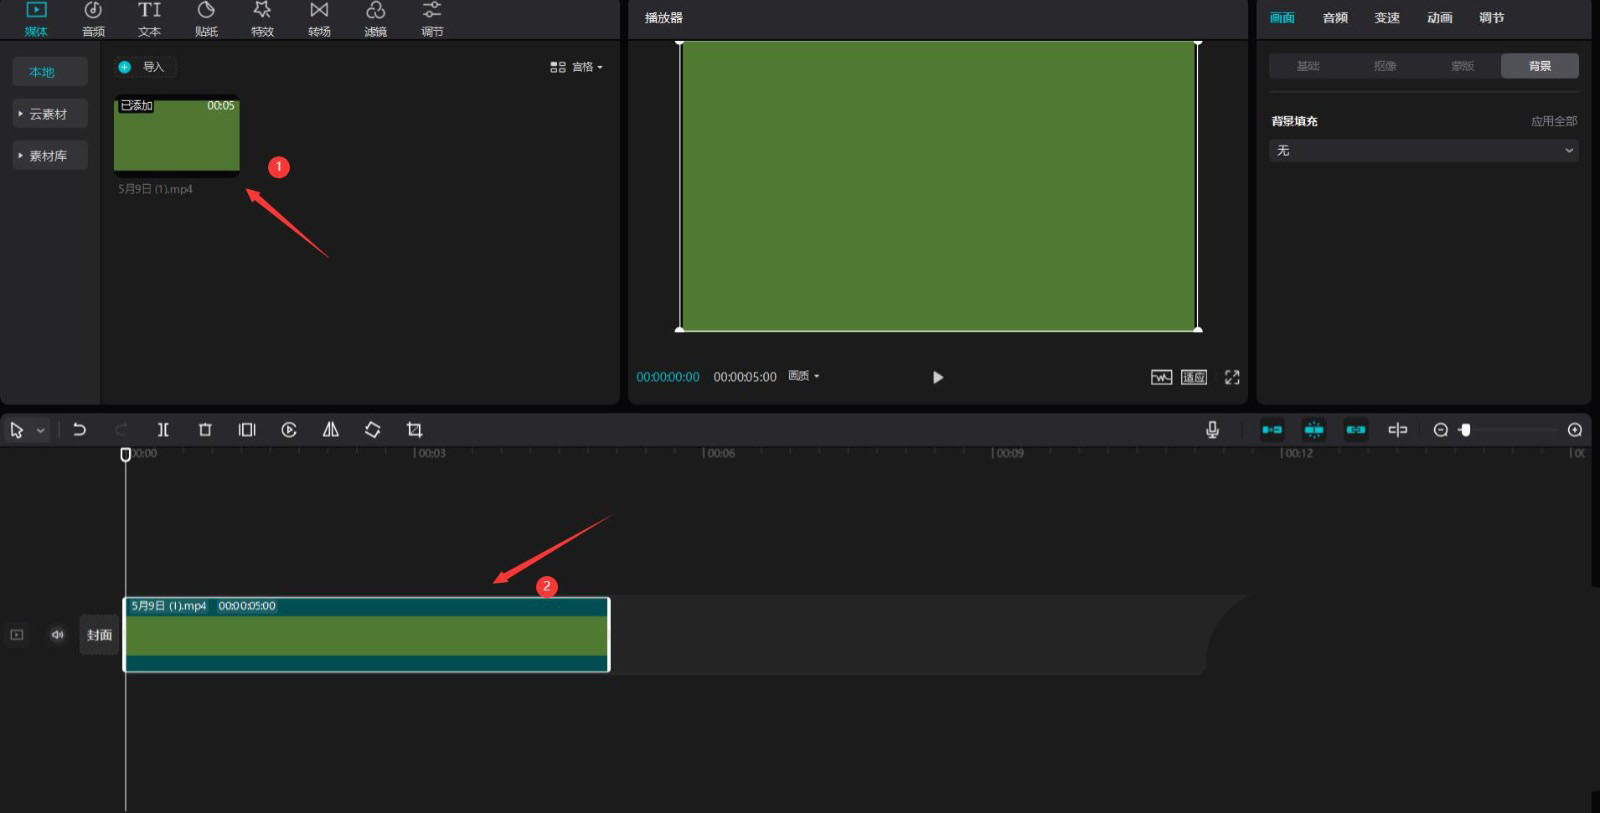Toggle auto-snapping in the timeline
Screen dimensions: 1600x813
[x=1314, y=430]
